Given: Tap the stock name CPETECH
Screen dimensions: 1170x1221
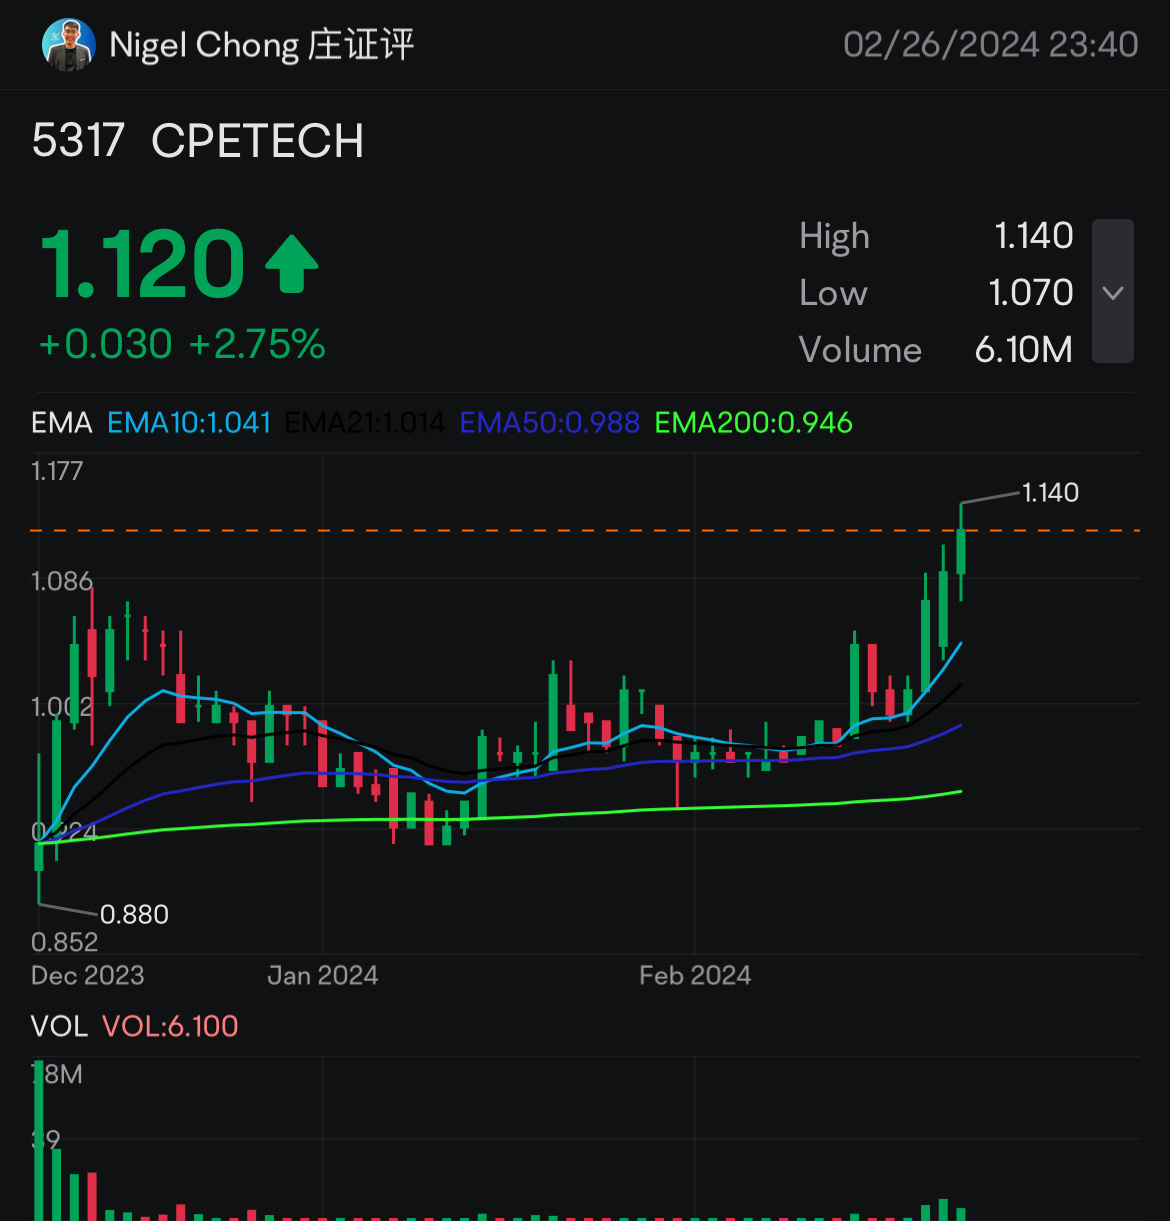Looking at the screenshot, I should click(257, 141).
